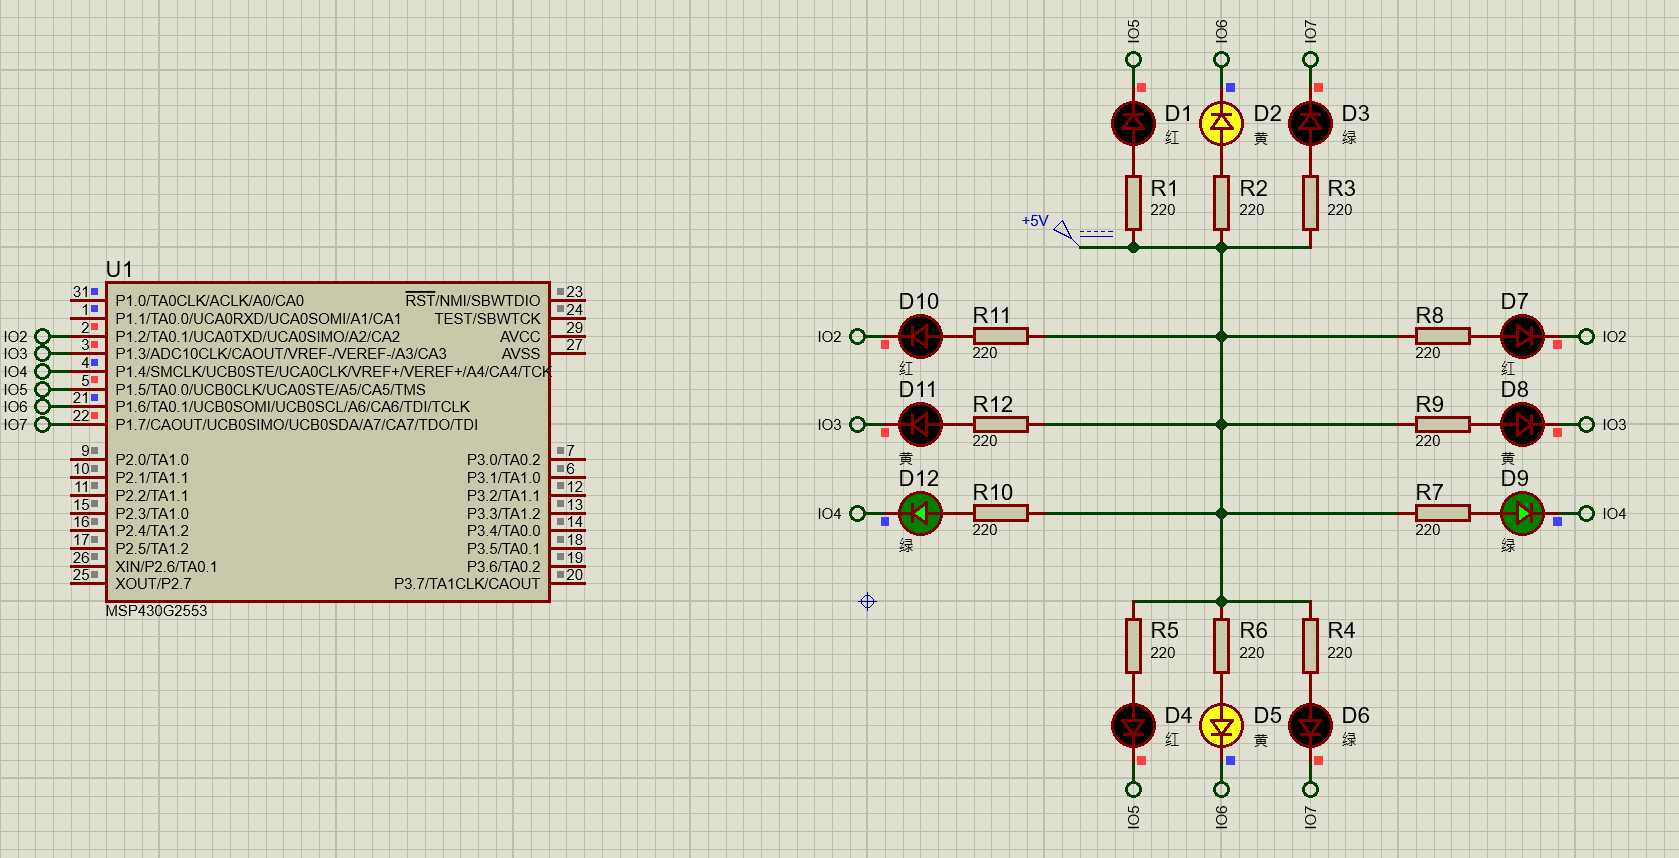The height and width of the screenshot is (858, 1679).
Task: Click IO4 terminal on MCU pin P1.4
Action: click(x=42, y=371)
